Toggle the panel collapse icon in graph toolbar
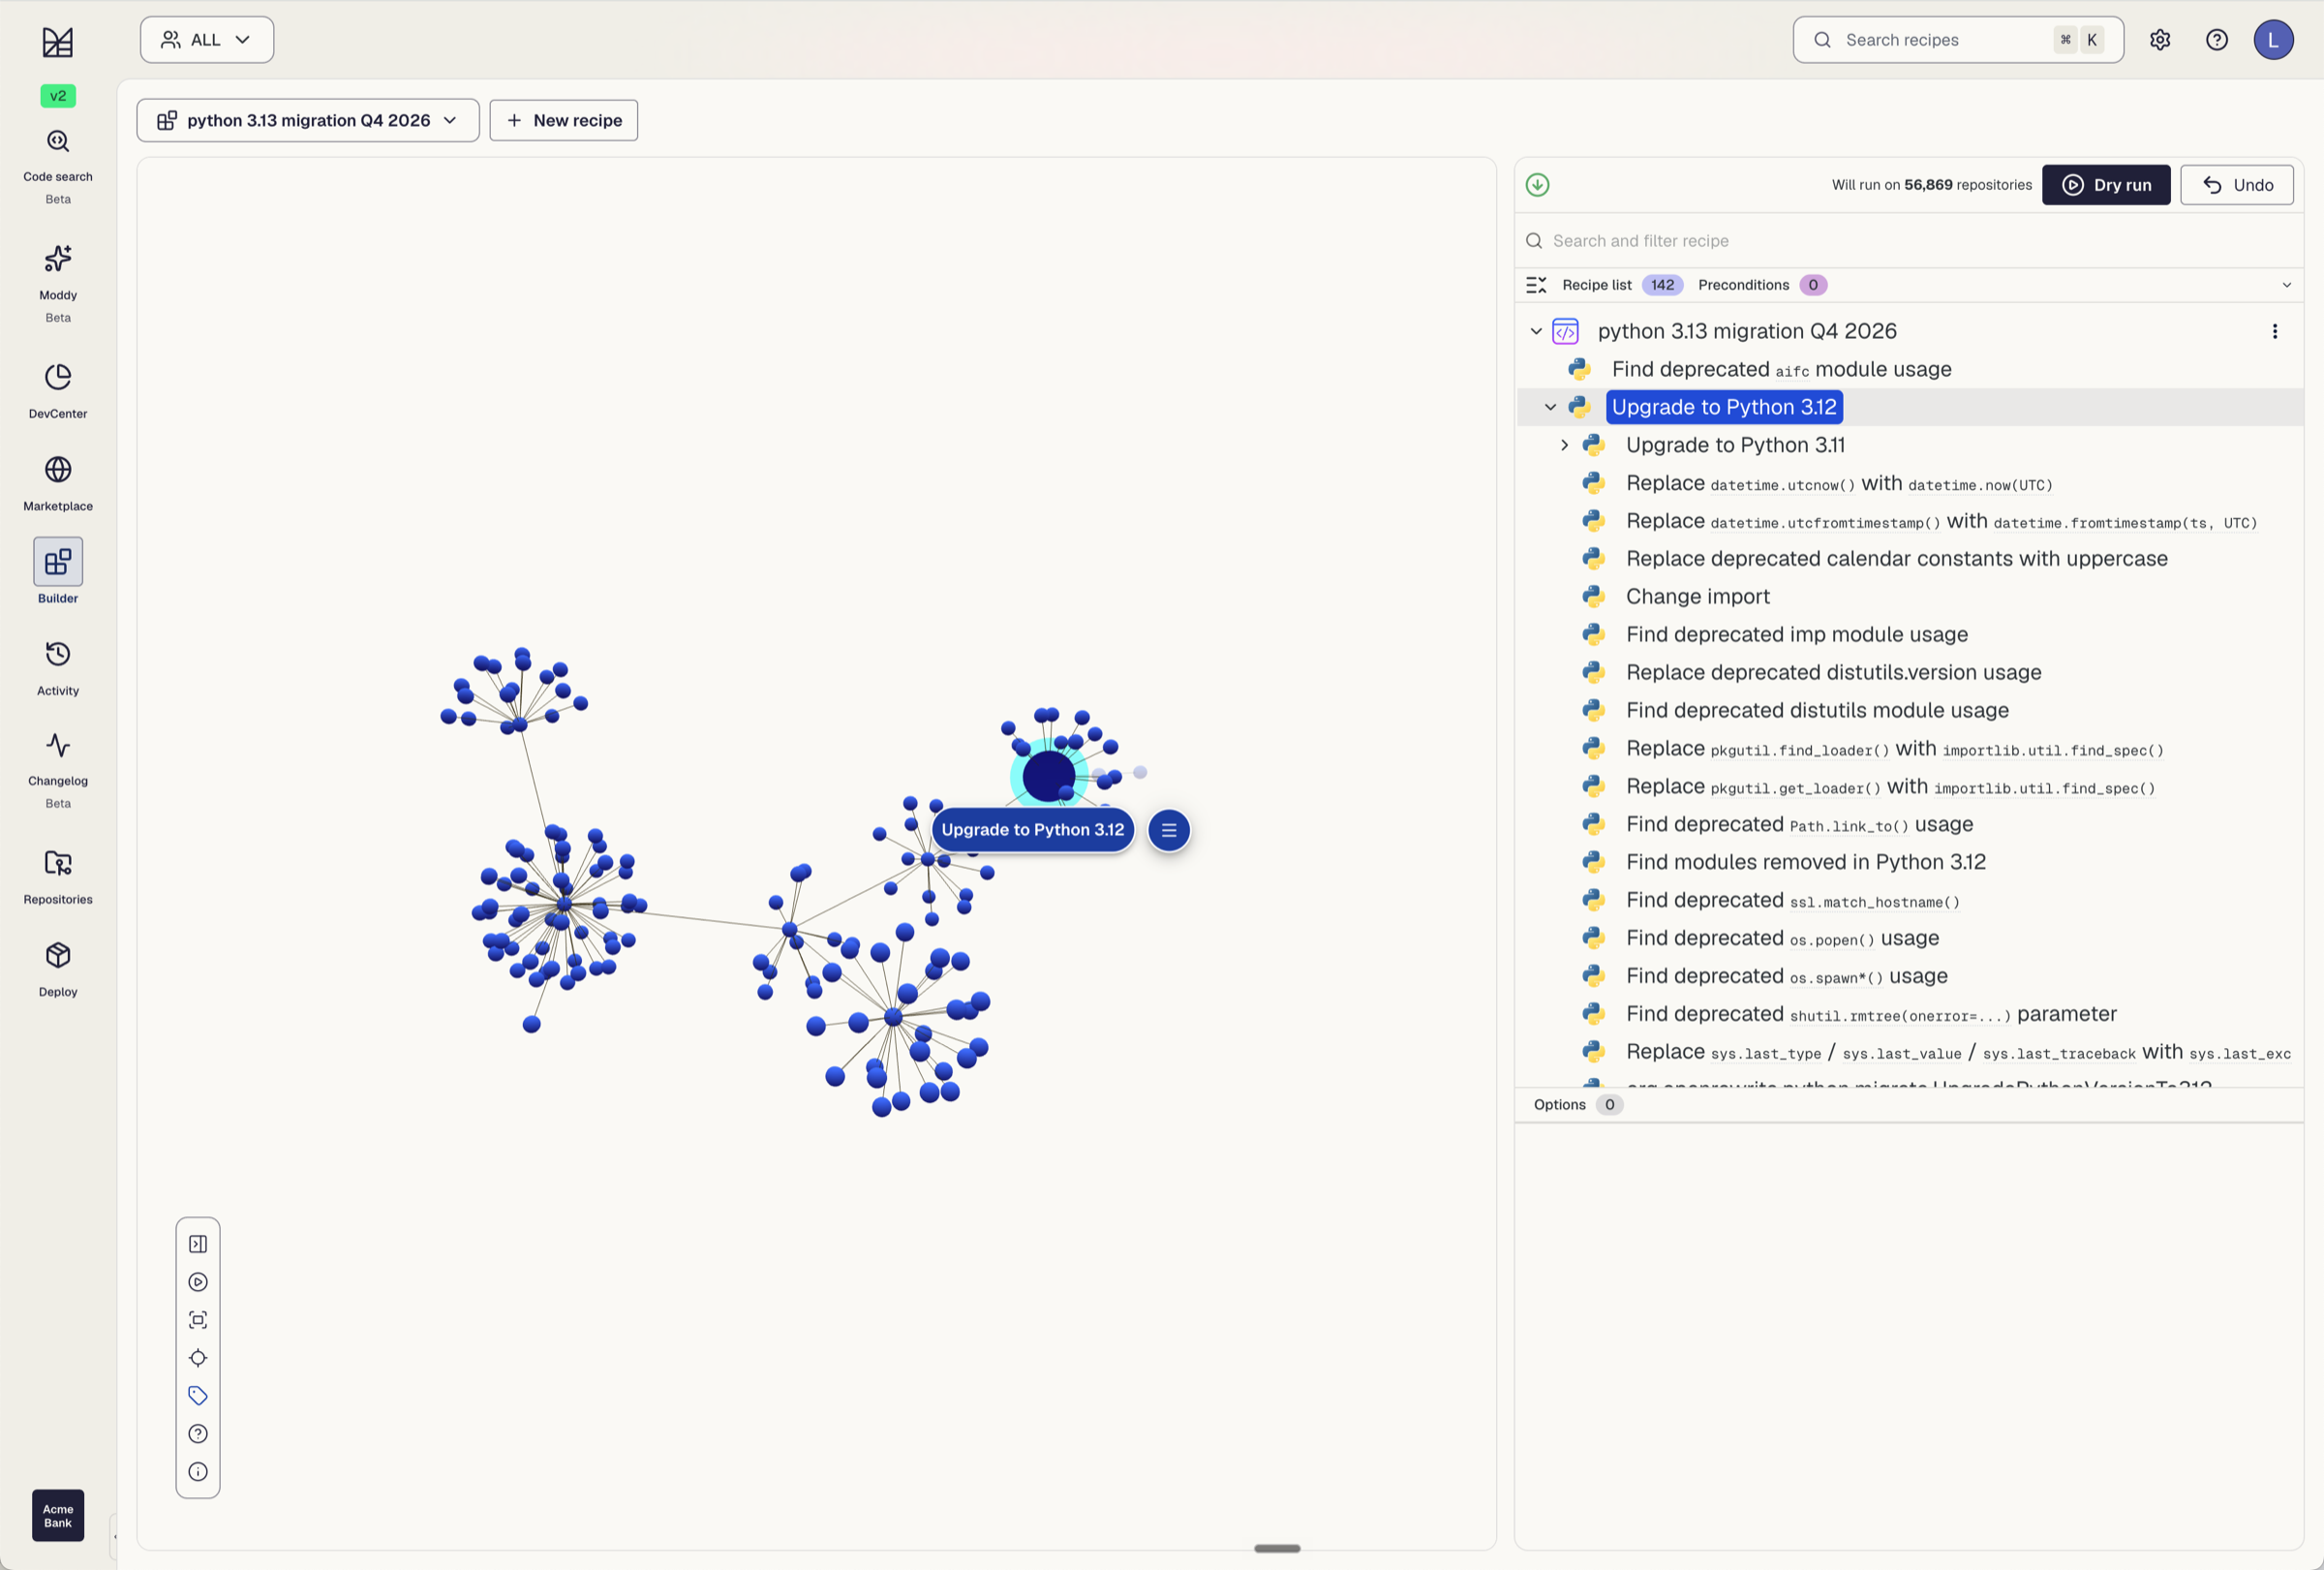The width and height of the screenshot is (2324, 1570). 198,1244
